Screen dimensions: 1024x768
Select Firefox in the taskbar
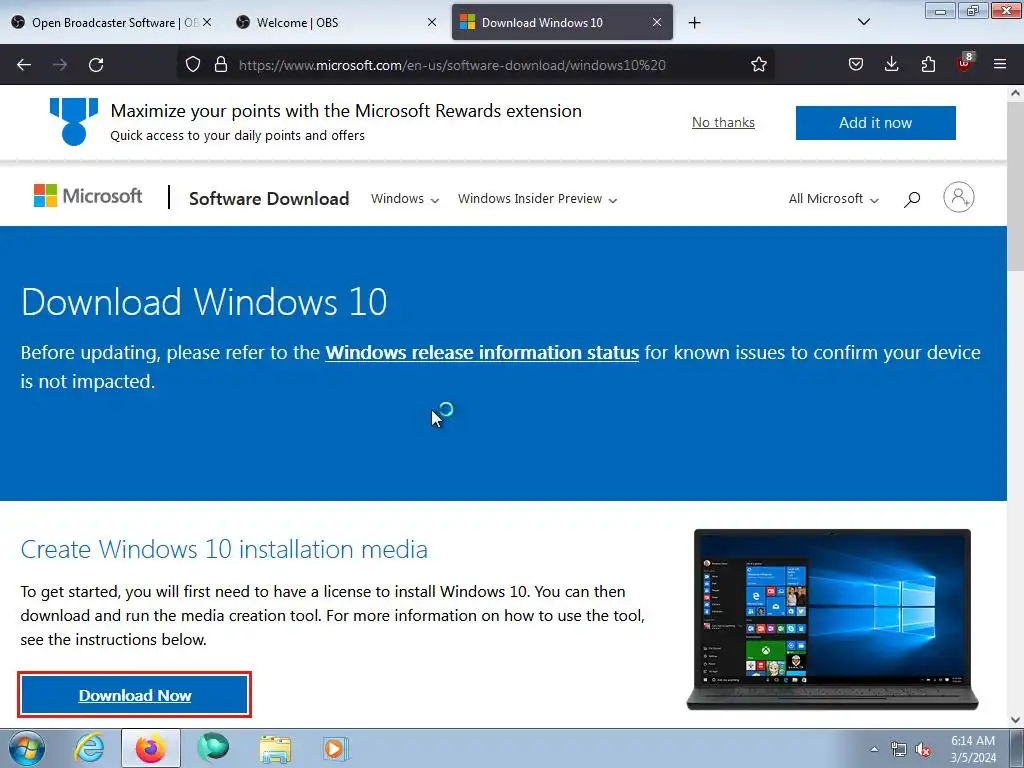[150, 748]
